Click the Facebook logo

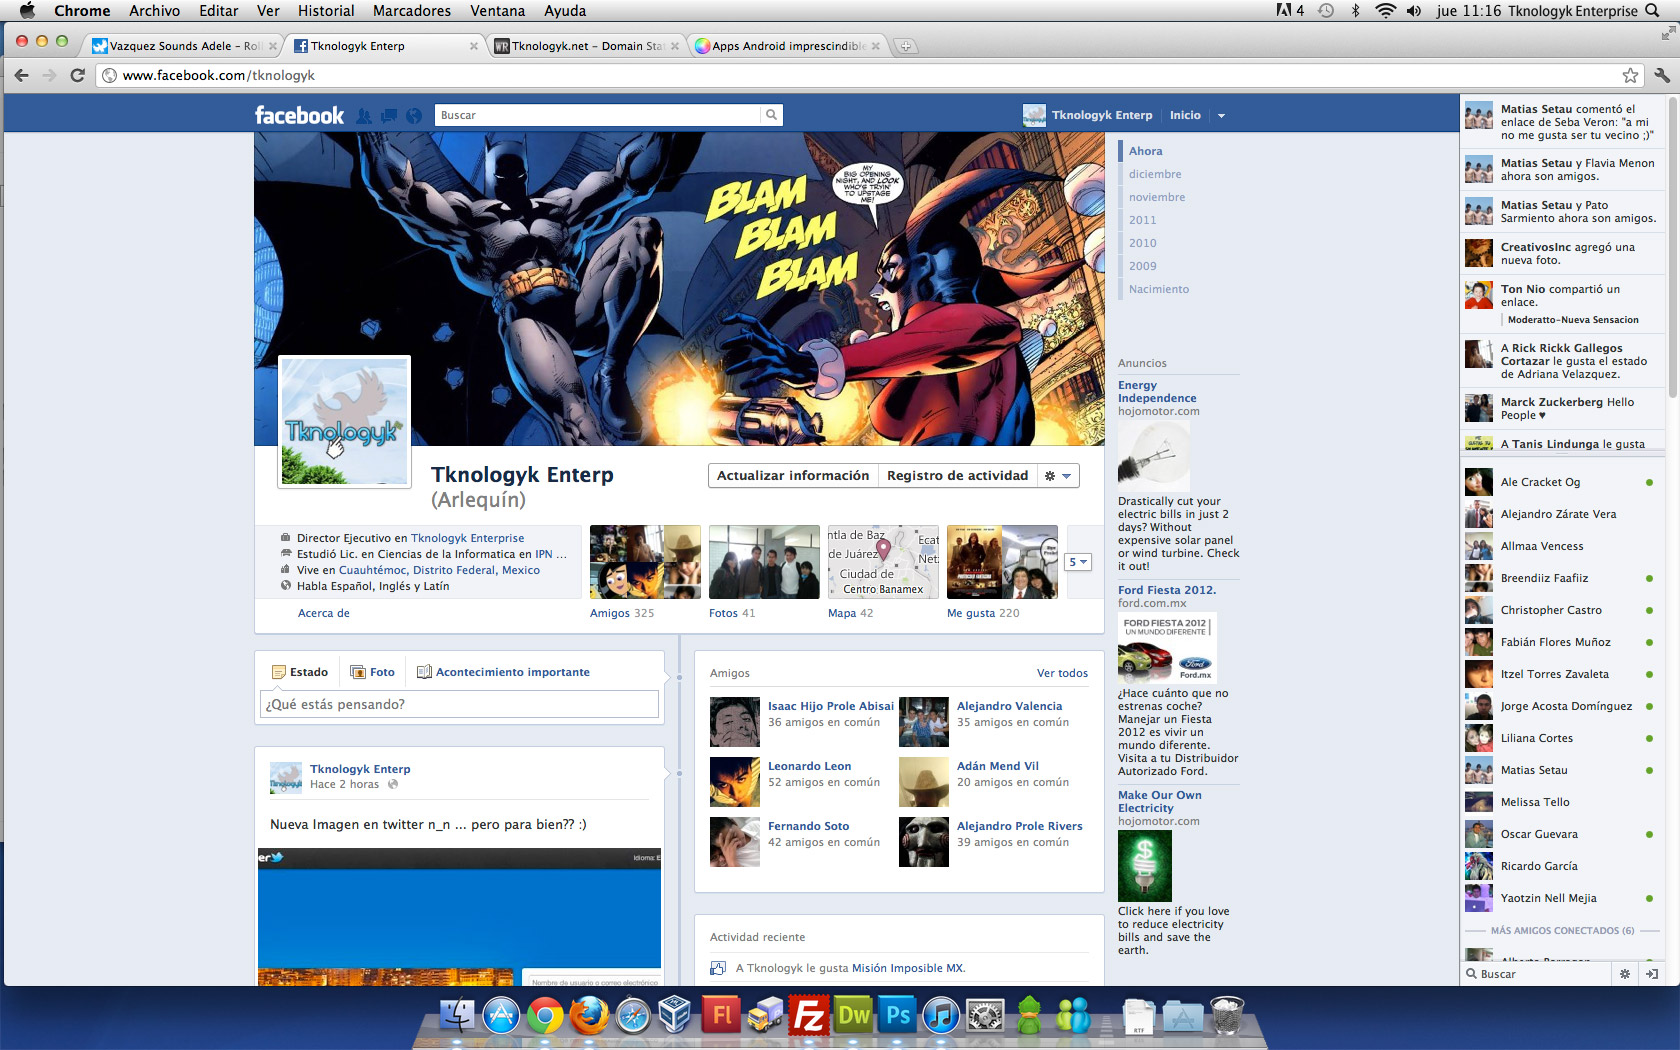pos(299,115)
